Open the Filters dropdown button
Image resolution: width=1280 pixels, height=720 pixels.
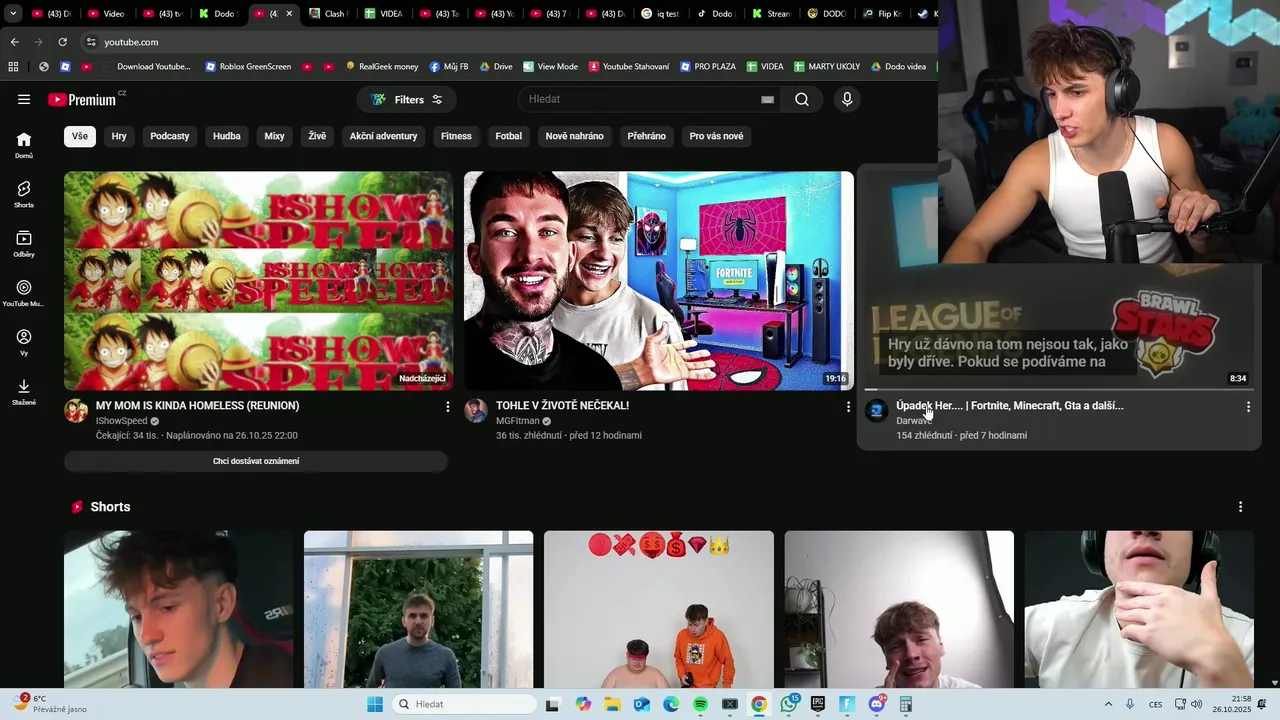[x=406, y=99]
